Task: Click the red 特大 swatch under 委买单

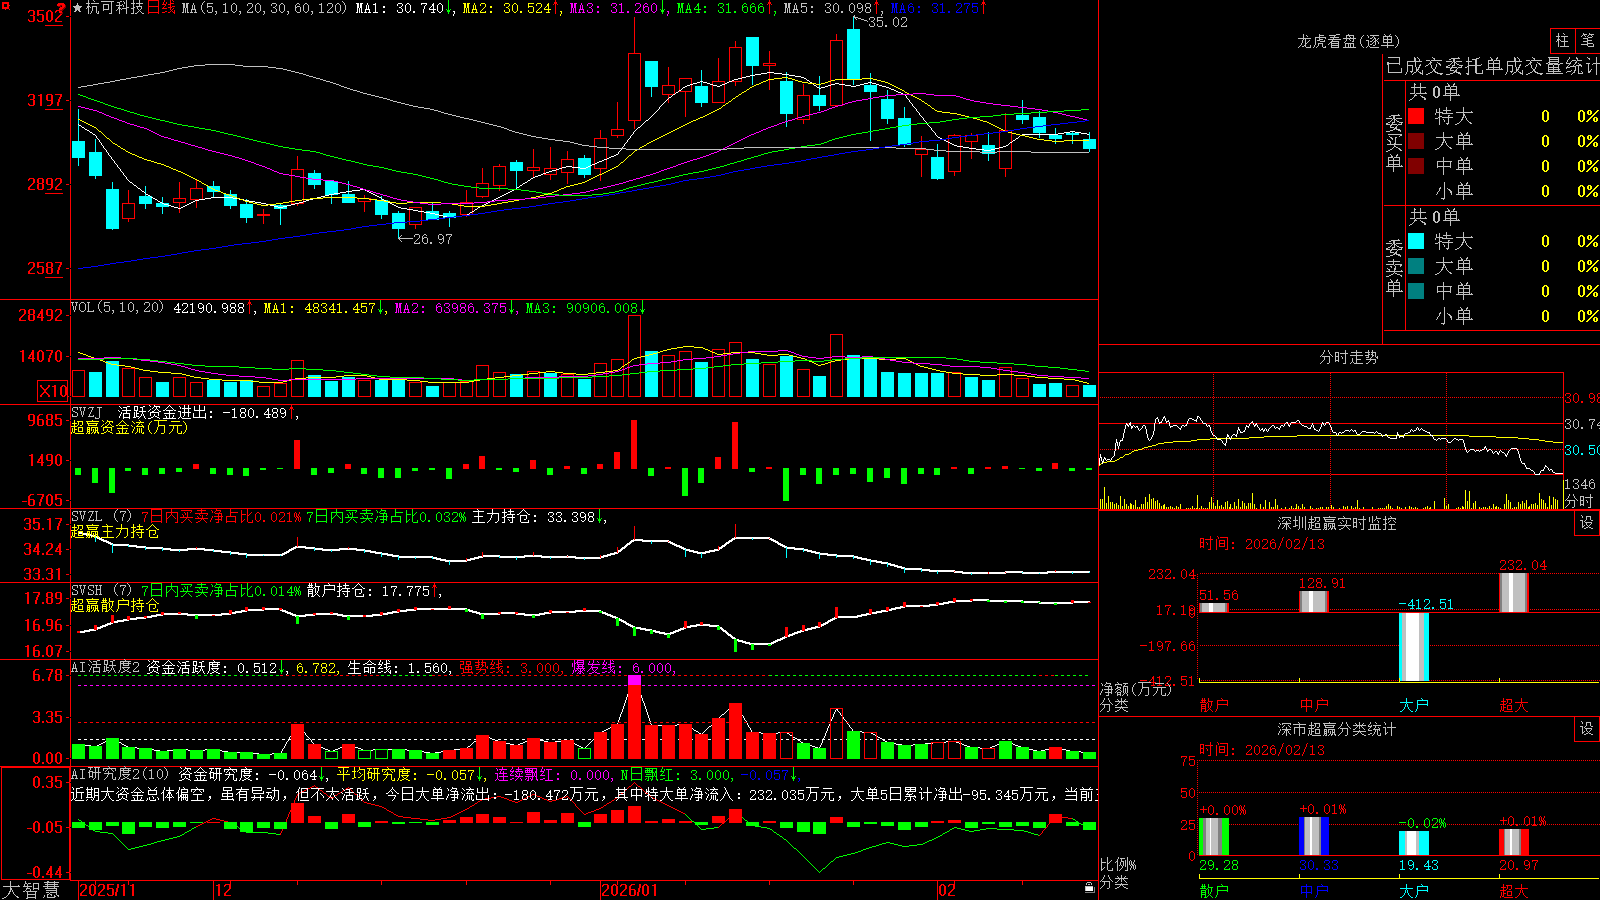Action: [x=1416, y=116]
